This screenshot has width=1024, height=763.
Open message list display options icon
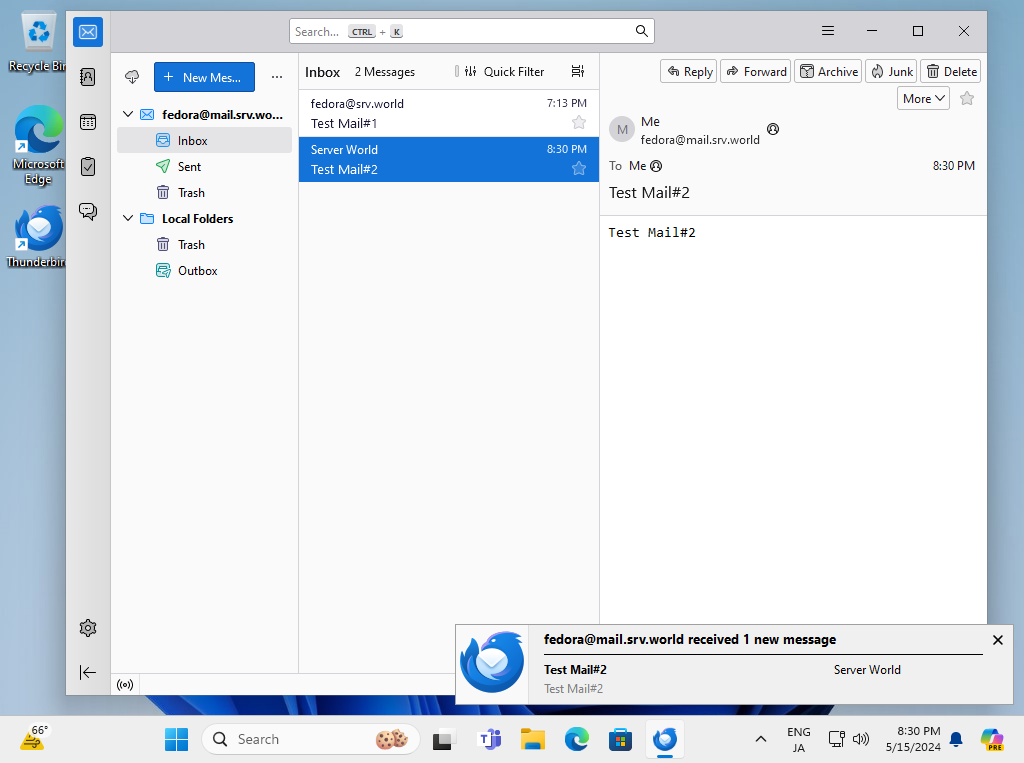click(x=577, y=72)
